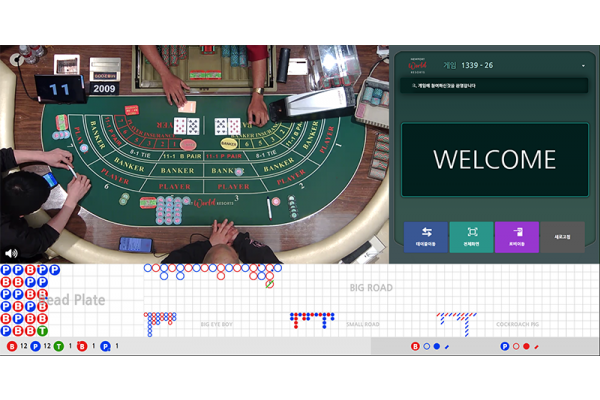The width and height of the screenshot is (600, 400).
Task: Click the blue Player count icon
Action: [x=36, y=346]
